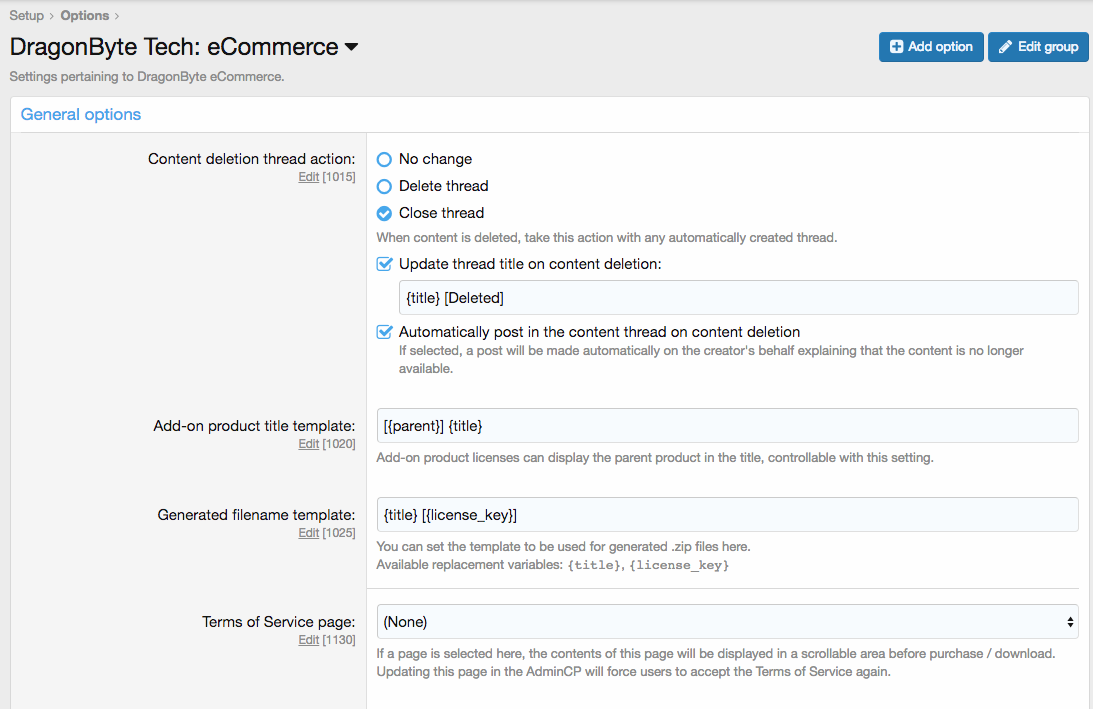Click the Edit group button label
This screenshot has height=709, width=1093.
click(x=1048, y=47)
